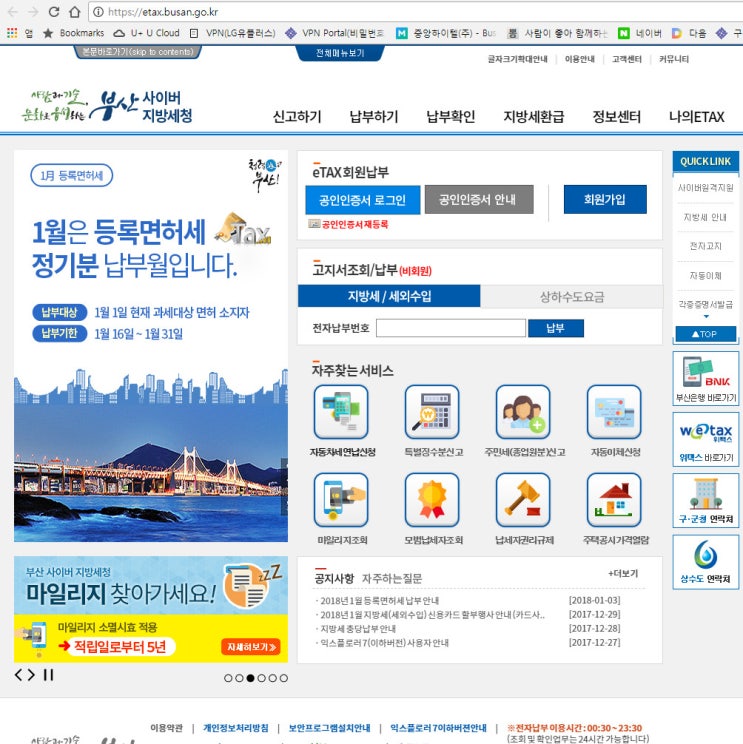Open the 다음 bookmark
743x744 pixels.
pos(689,33)
